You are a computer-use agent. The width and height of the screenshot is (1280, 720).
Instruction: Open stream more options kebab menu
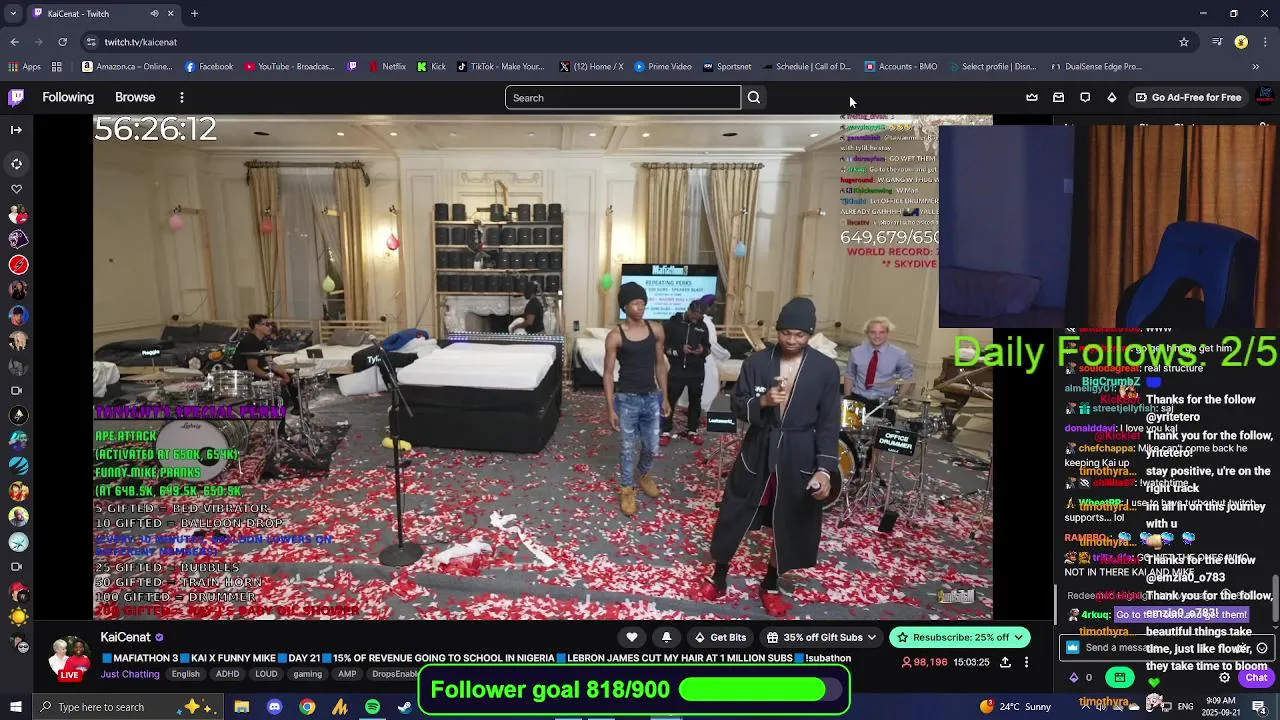tap(1026, 662)
